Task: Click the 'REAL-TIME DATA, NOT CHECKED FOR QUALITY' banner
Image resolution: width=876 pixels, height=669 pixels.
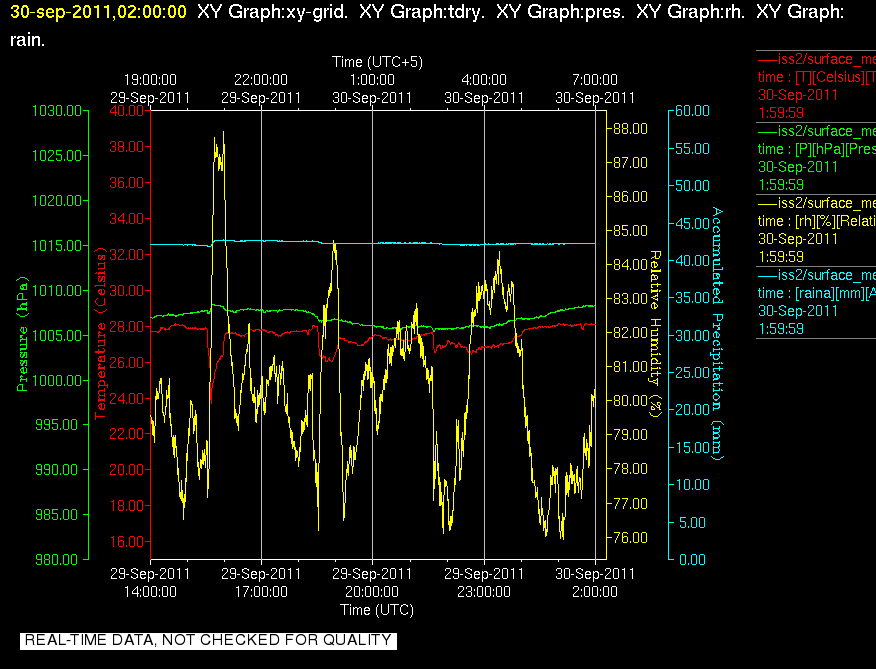Action: pos(208,640)
